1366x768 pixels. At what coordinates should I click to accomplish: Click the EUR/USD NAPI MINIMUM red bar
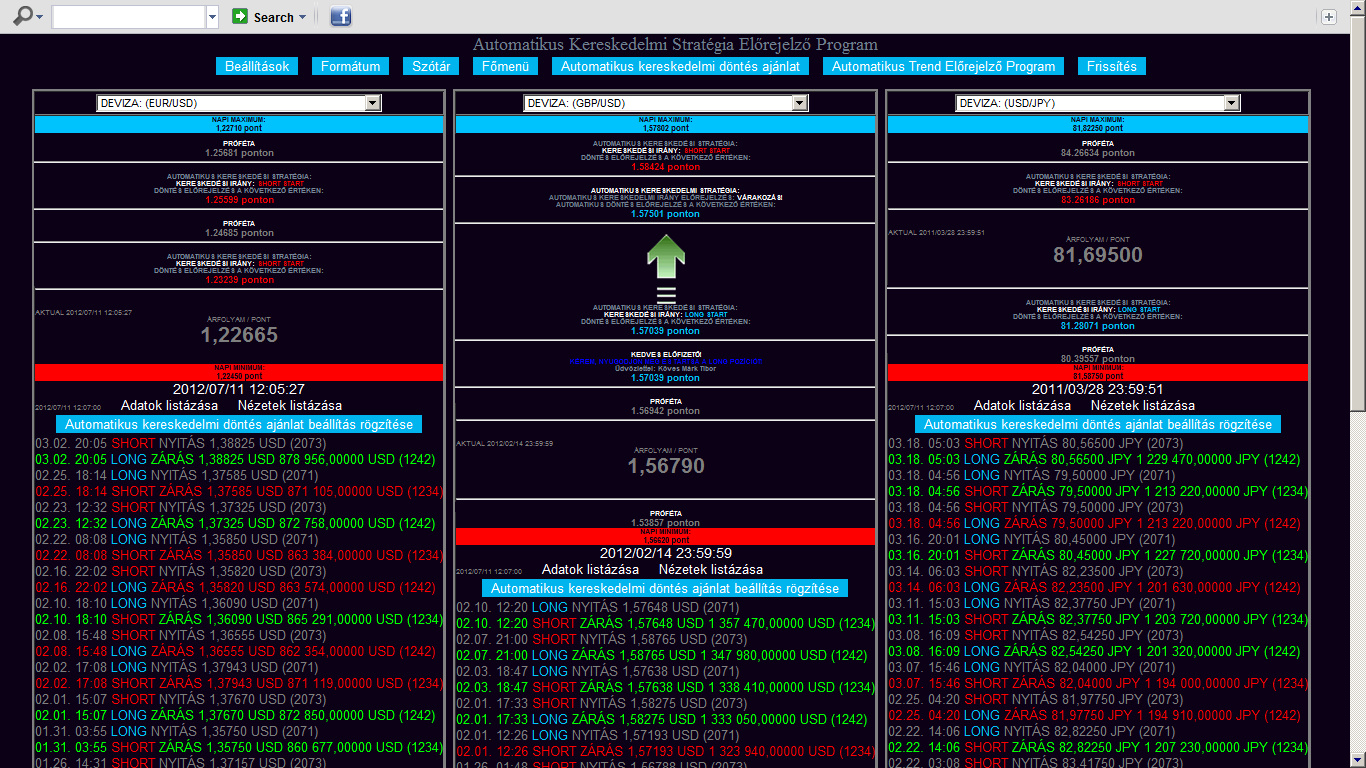pyautogui.click(x=239, y=372)
